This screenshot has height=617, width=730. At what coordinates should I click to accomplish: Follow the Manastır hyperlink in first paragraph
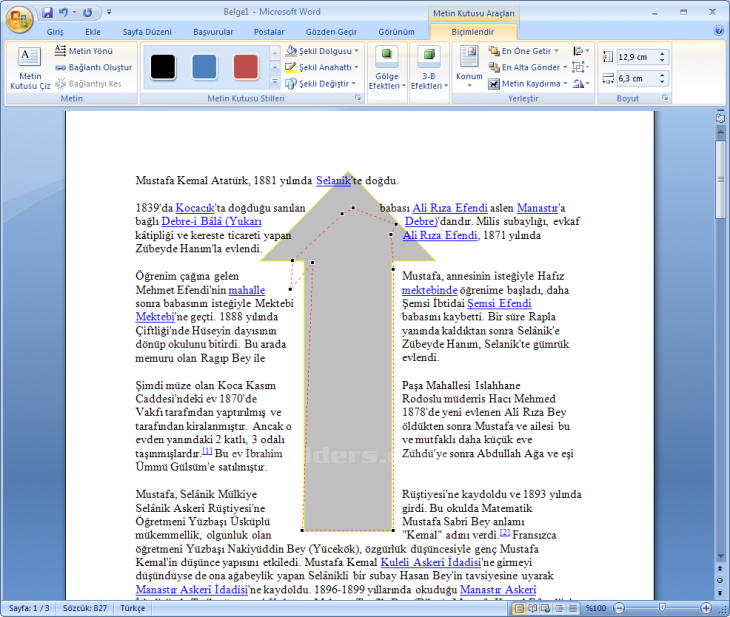pos(537,208)
